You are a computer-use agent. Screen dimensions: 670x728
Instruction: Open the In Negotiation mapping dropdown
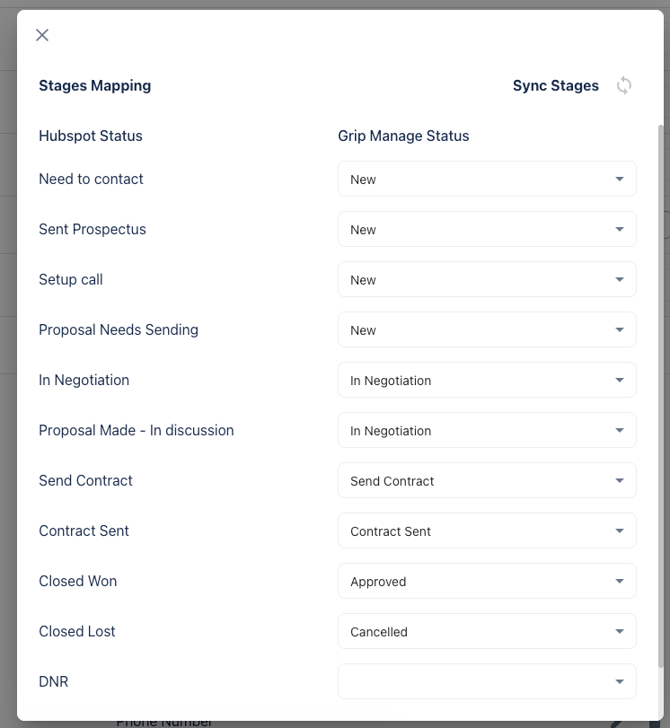pos(486,381)
